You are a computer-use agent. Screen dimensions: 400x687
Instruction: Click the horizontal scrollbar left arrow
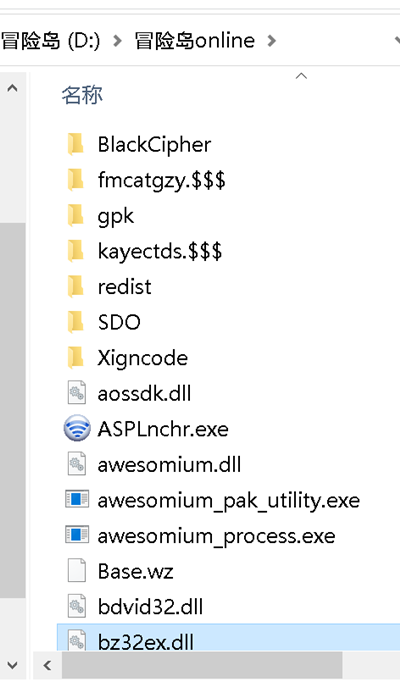47,665
